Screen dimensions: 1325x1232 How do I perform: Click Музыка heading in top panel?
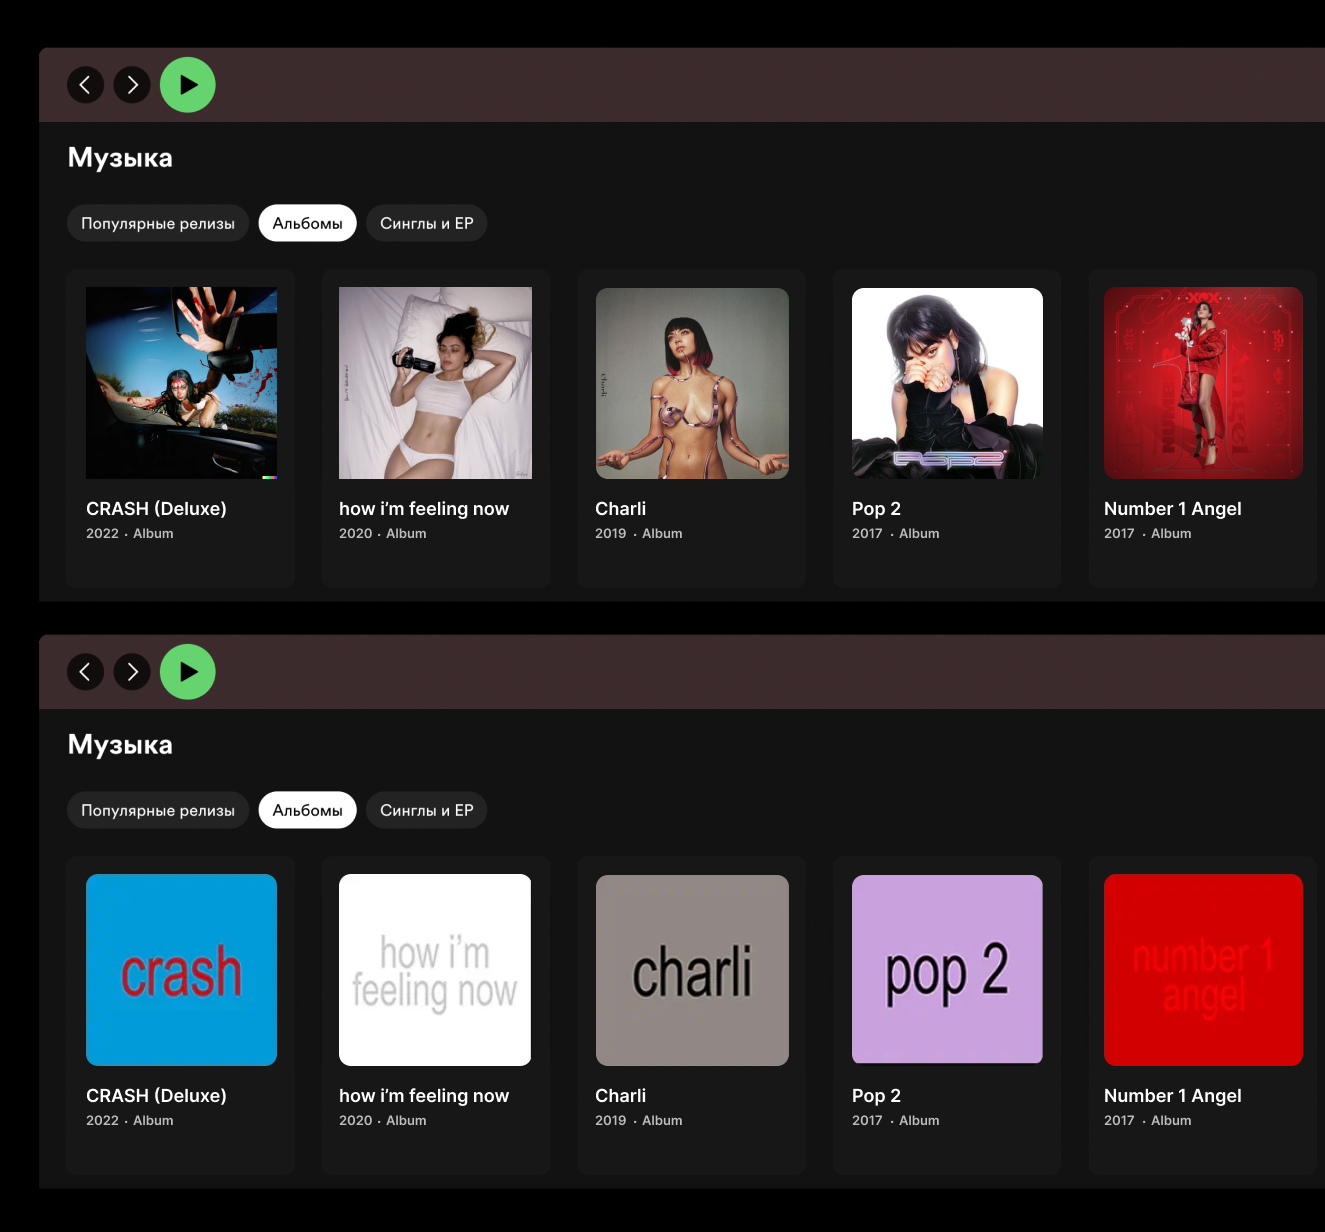click(x=120, y=158)
